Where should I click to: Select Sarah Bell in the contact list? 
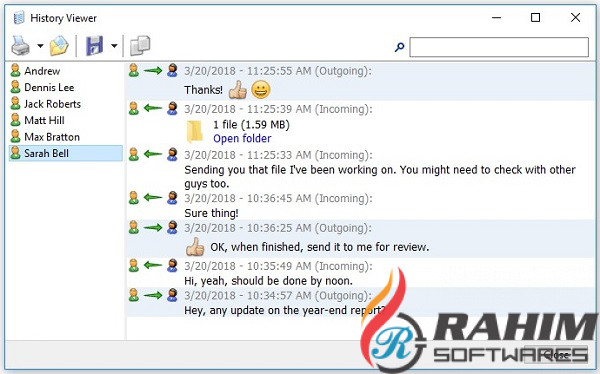point(65,153)
